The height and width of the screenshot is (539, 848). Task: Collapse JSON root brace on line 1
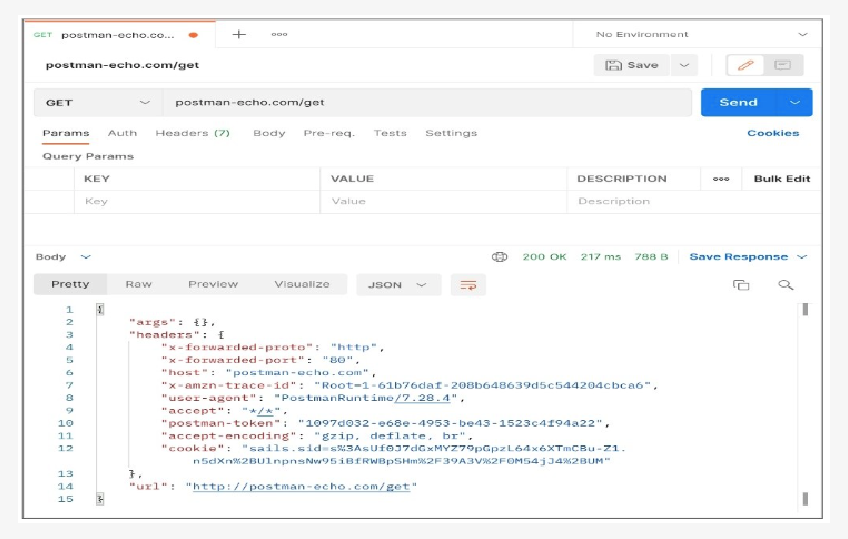click(x=100, y=309)
